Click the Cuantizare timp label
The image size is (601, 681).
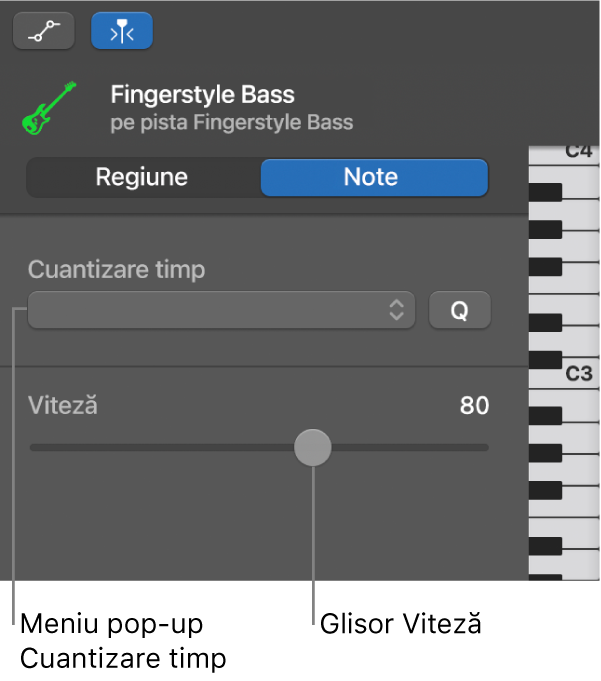(x=116, y=269)
